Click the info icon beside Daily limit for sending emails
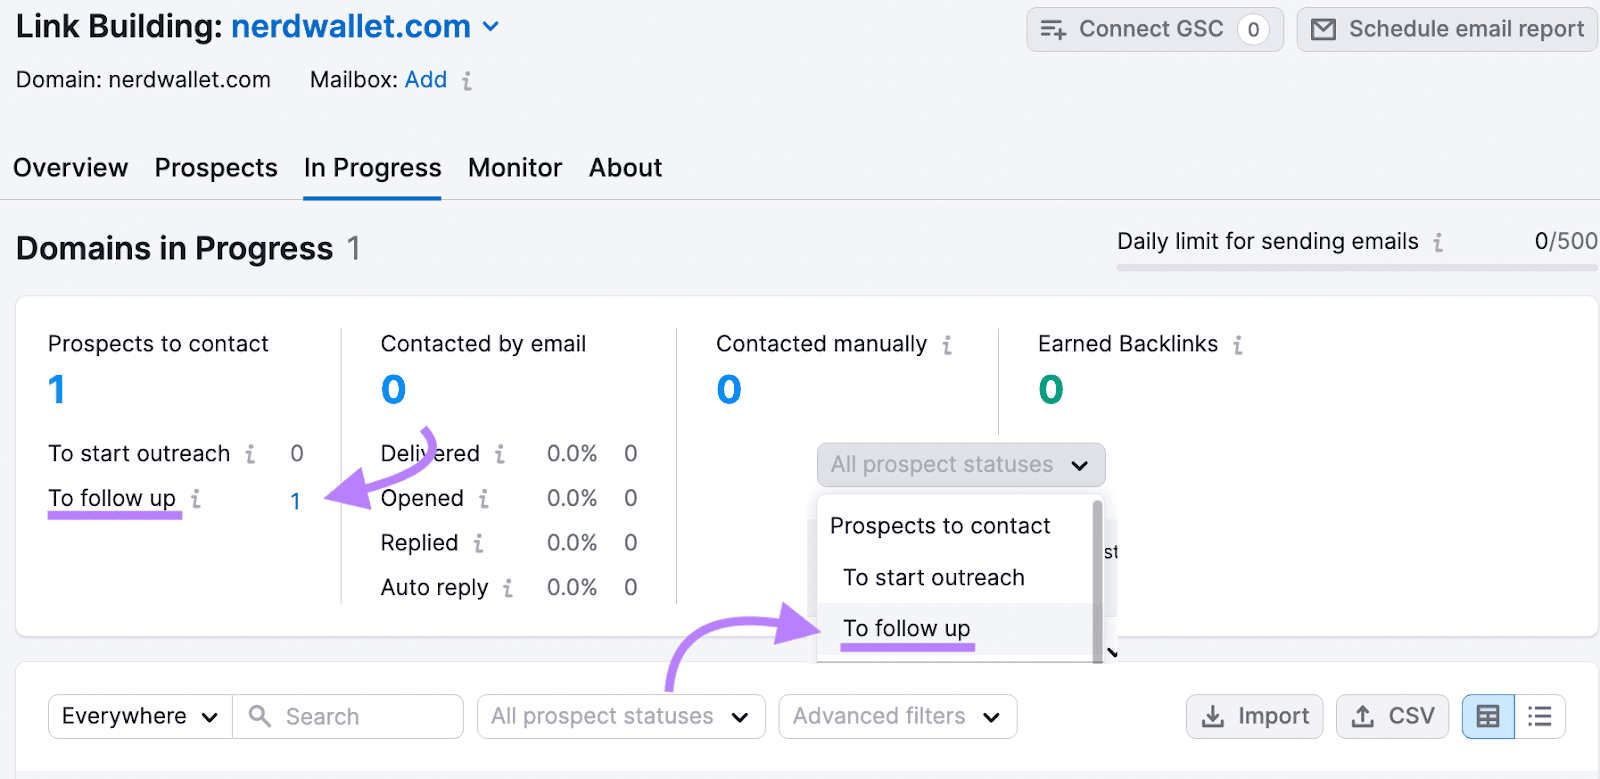Image resolution: width=1600 pixels, height=779 pixels. (x=1438, y=242)
